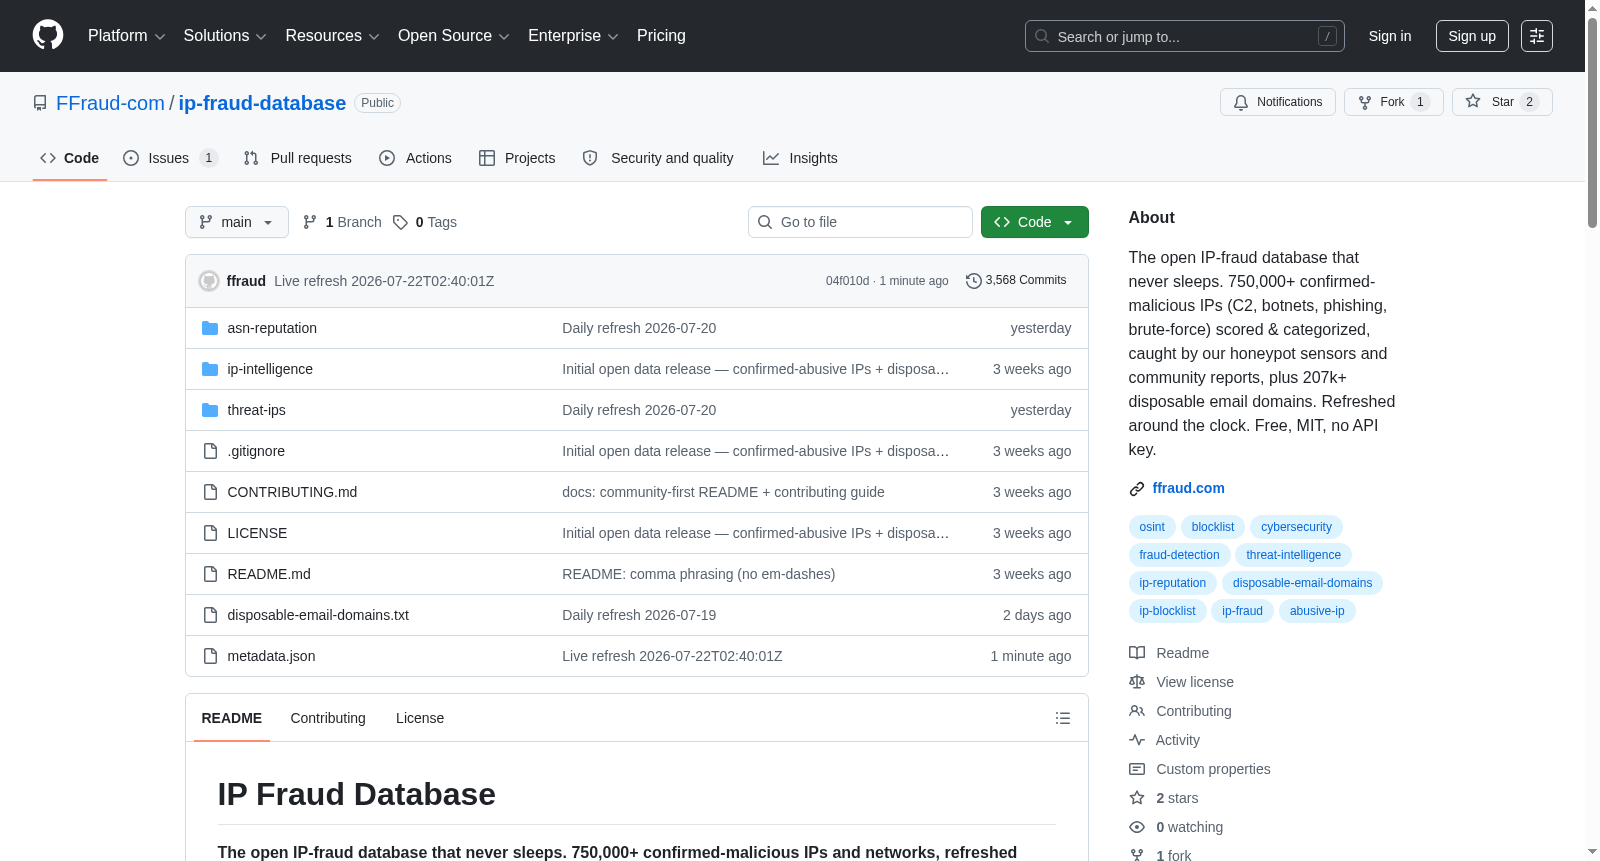Click the people icon next to Contributing
This screenshot has height=861, width=1600.
click(x=1137, y=711)
